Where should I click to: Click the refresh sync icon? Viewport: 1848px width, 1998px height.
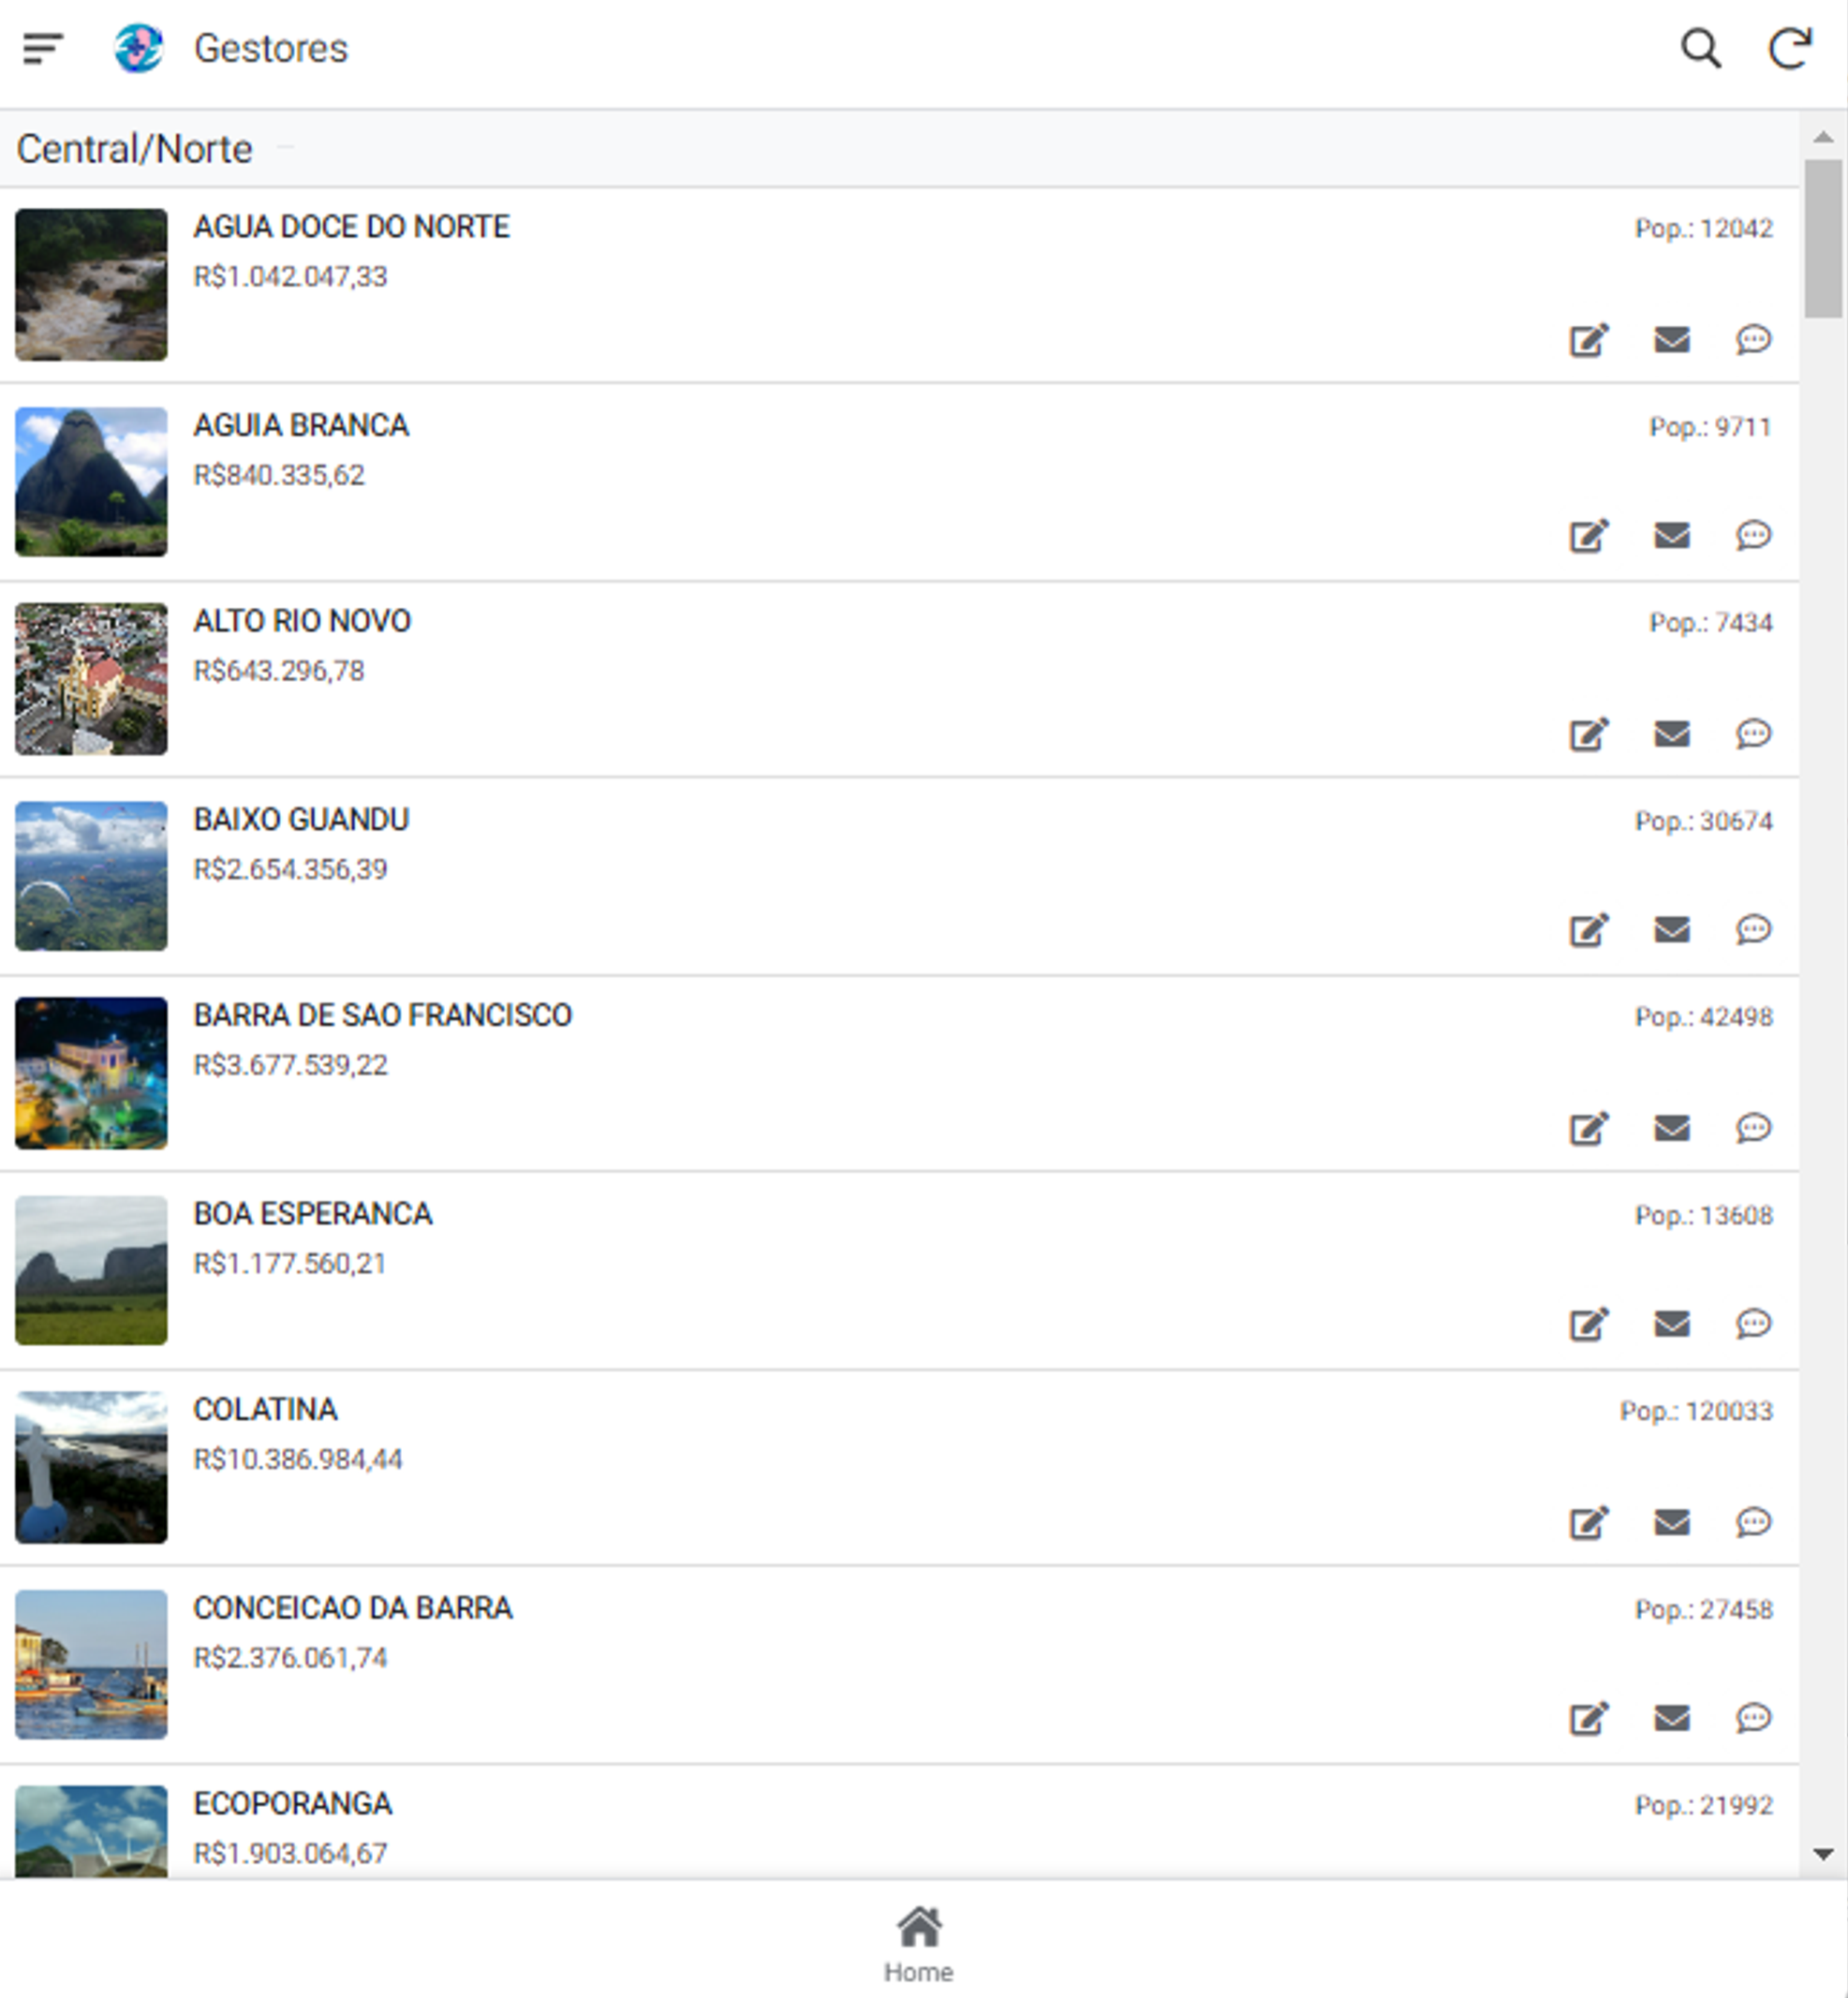point(1789,48)
